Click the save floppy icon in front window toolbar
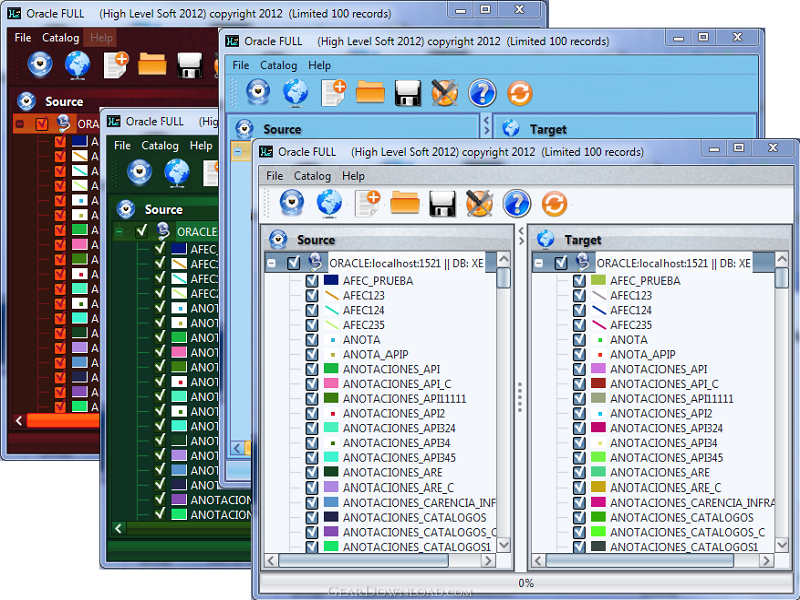This screenshot has height=600, width=800. pos(442,204)
